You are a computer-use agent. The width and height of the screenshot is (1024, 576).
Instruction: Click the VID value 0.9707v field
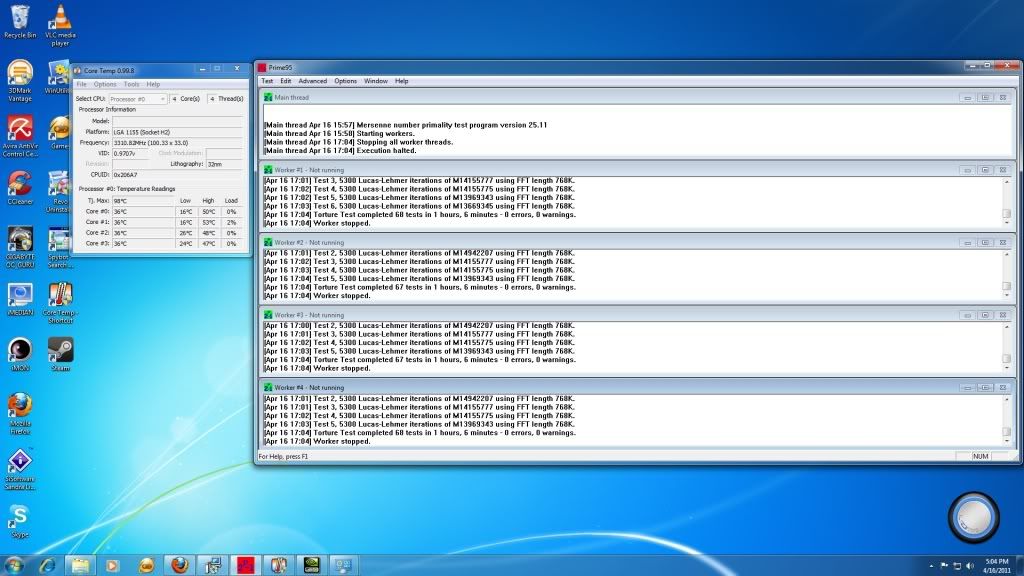click(130, 153)
